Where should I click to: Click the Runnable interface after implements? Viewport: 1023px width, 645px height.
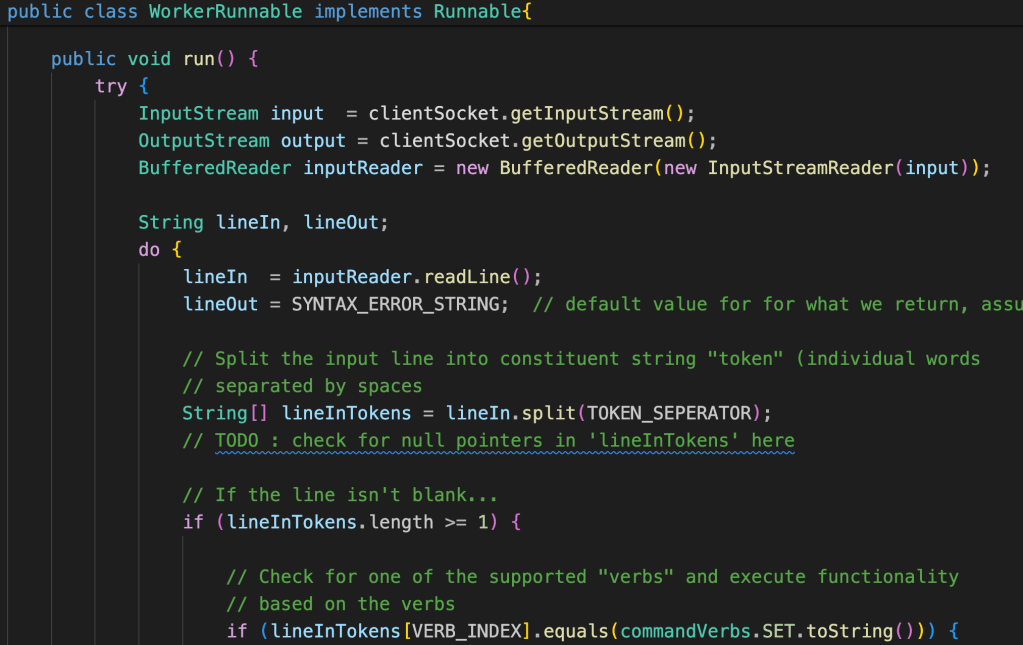tap(477, 13)
